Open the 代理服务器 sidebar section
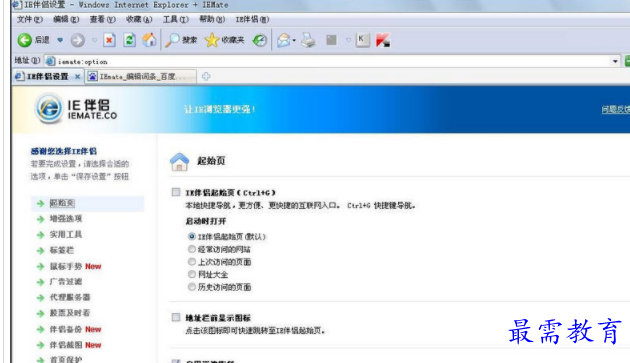 tap(70, 297)
